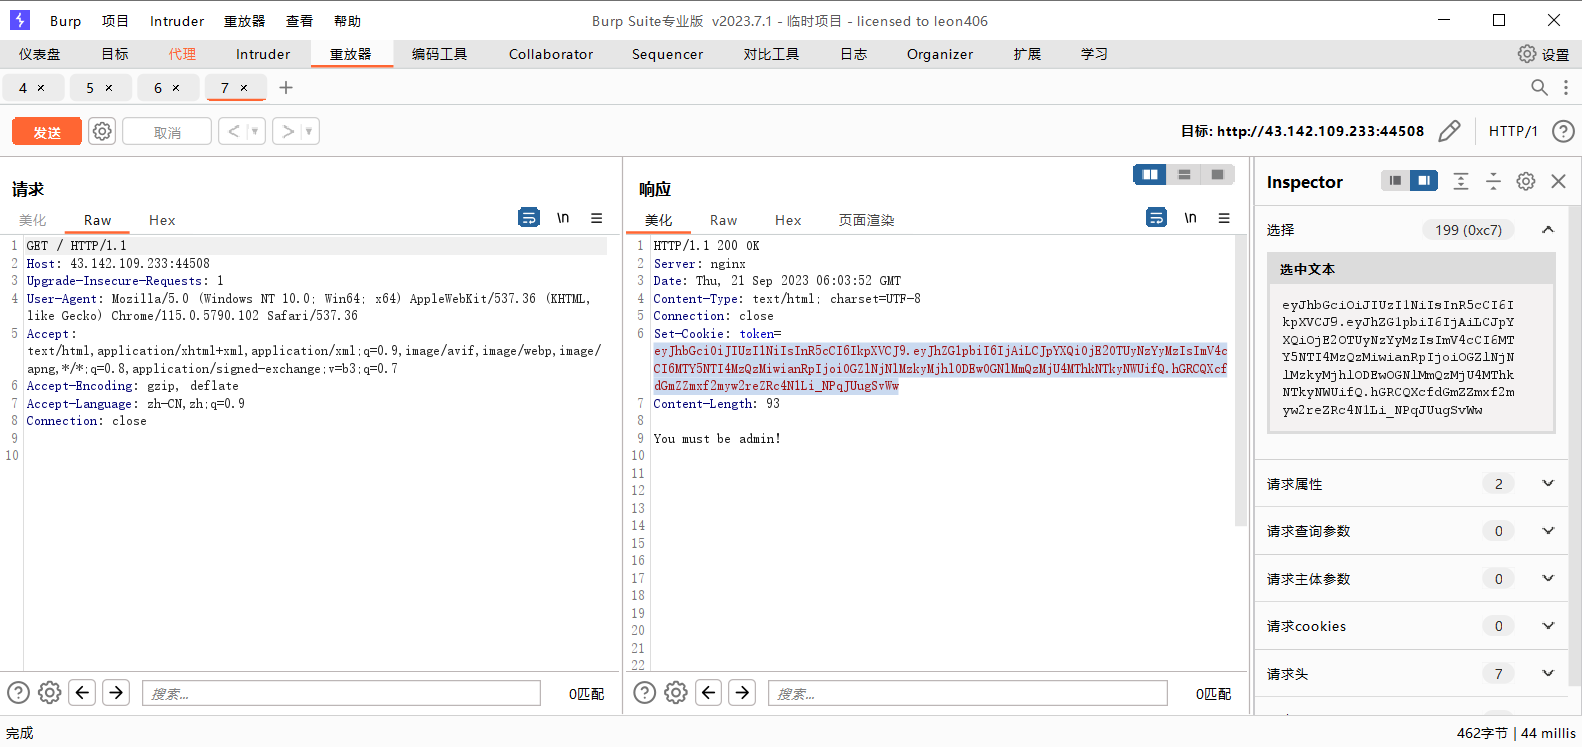Screen dimensions: 1582x747
Task: Add a new Repeater tab with the plus icon
Action: point(286,88)
